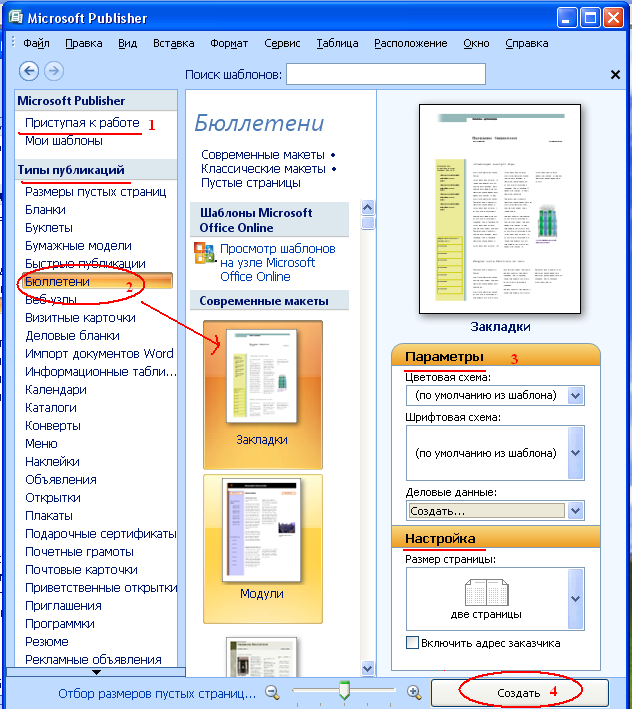Select 'Визитные карточки' publication type

(80, 318)
